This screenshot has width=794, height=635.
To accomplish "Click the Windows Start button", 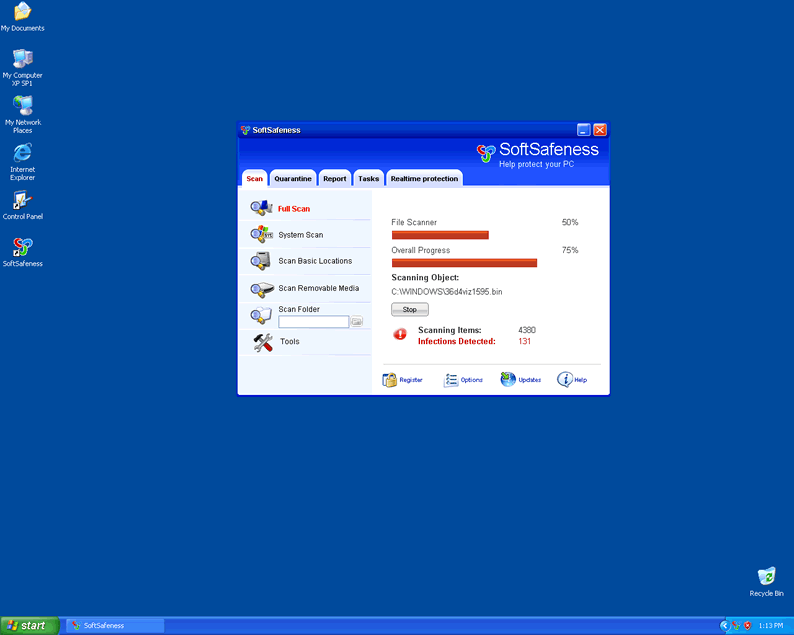I will [x=29, y=625].
